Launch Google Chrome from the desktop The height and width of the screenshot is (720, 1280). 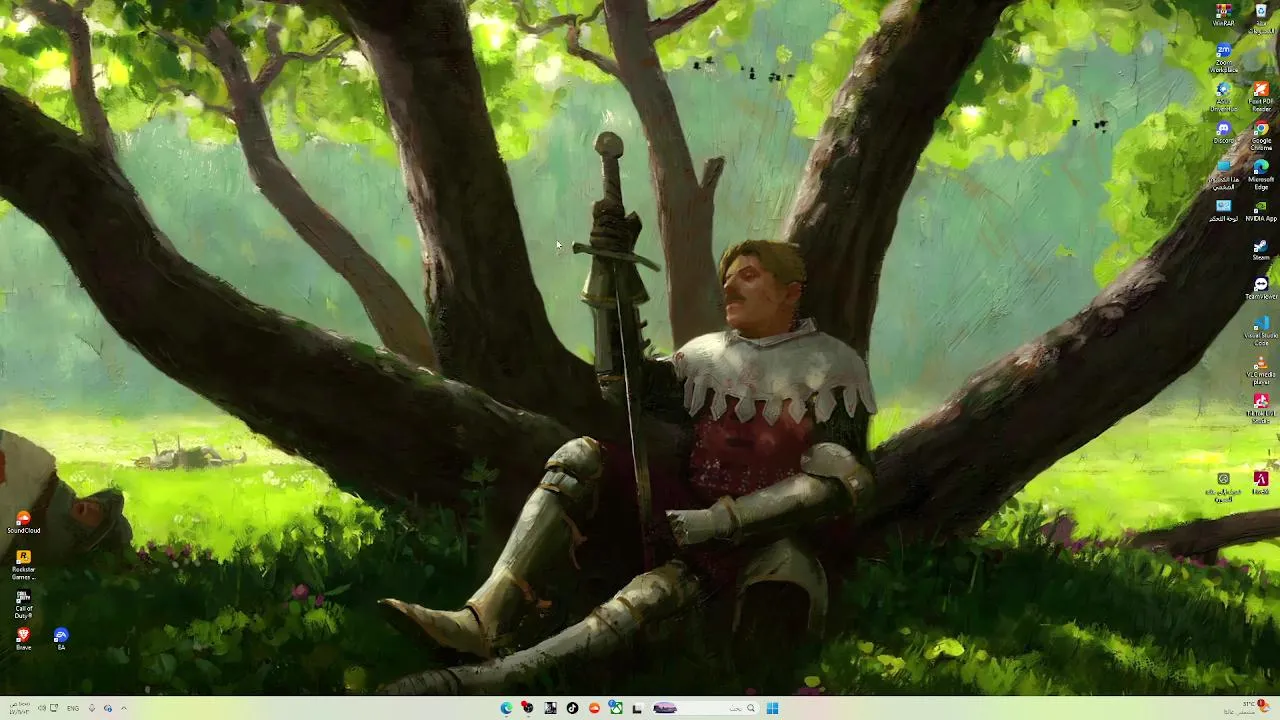pos(1261,136)
